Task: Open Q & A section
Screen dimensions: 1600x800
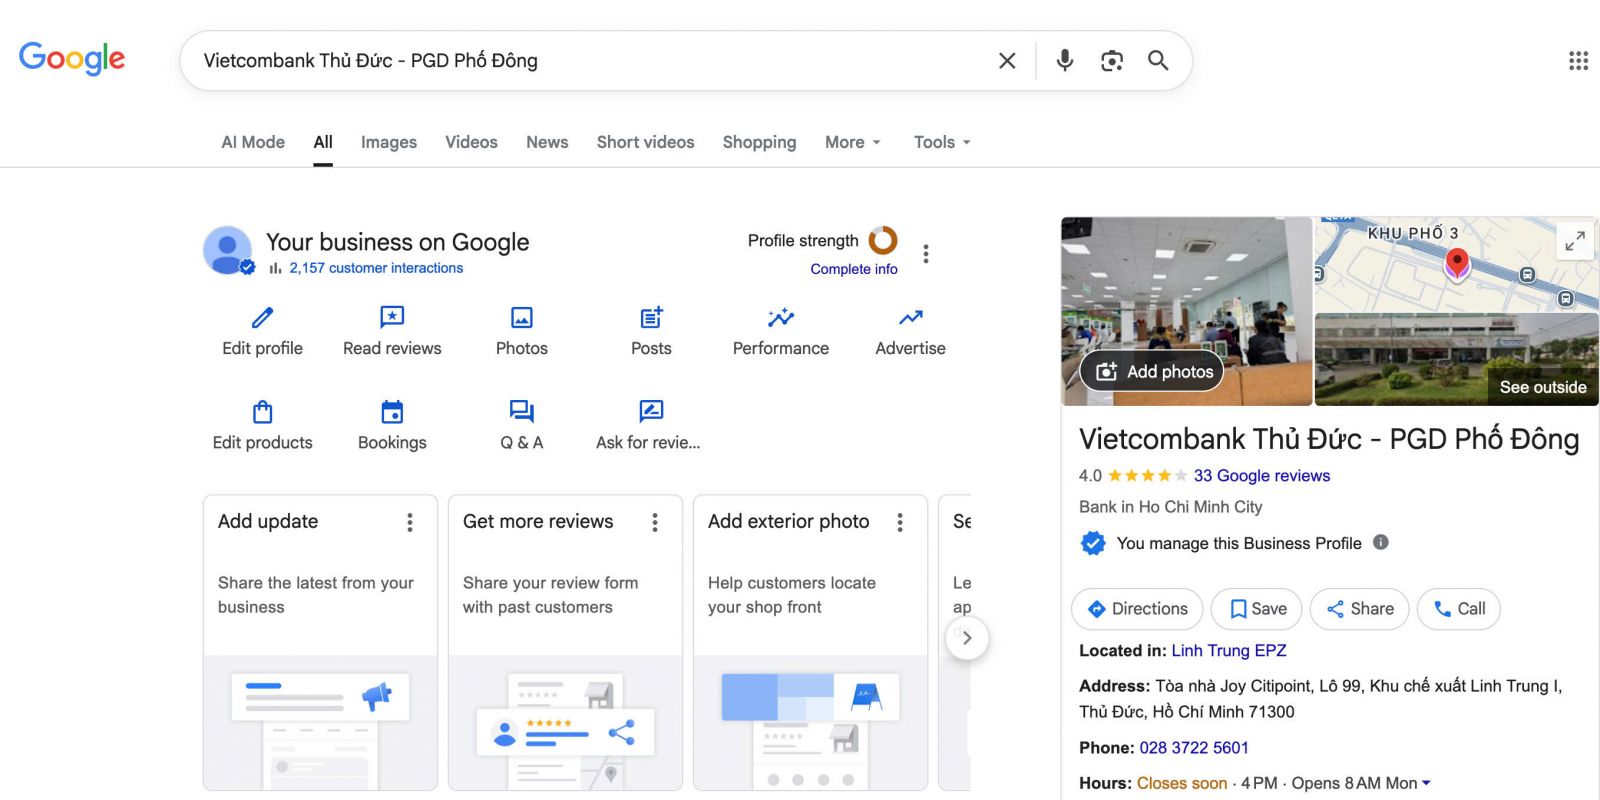Action: tap(522, 426)
